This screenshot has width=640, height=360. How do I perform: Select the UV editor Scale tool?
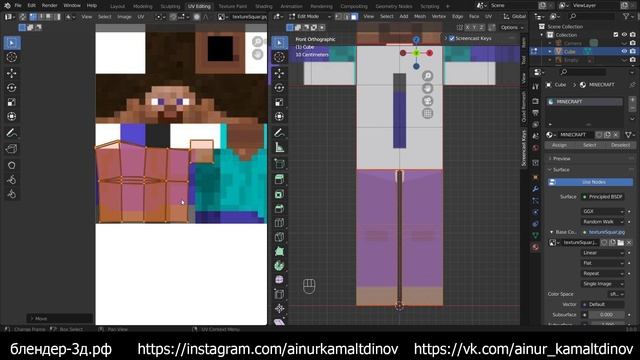[12, 102]
